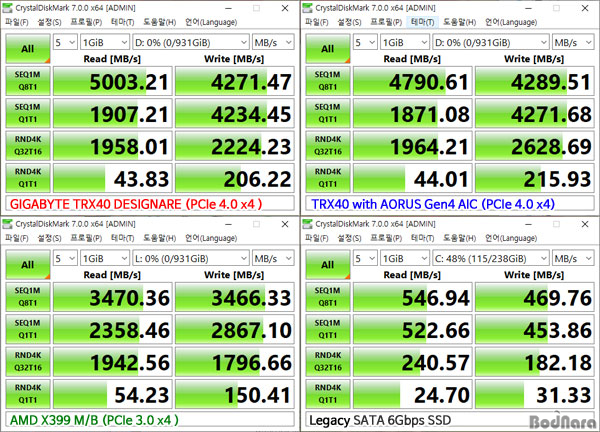Click the 43.83 read result
This screenshot has width=600, height=432.
pos(113,178)
